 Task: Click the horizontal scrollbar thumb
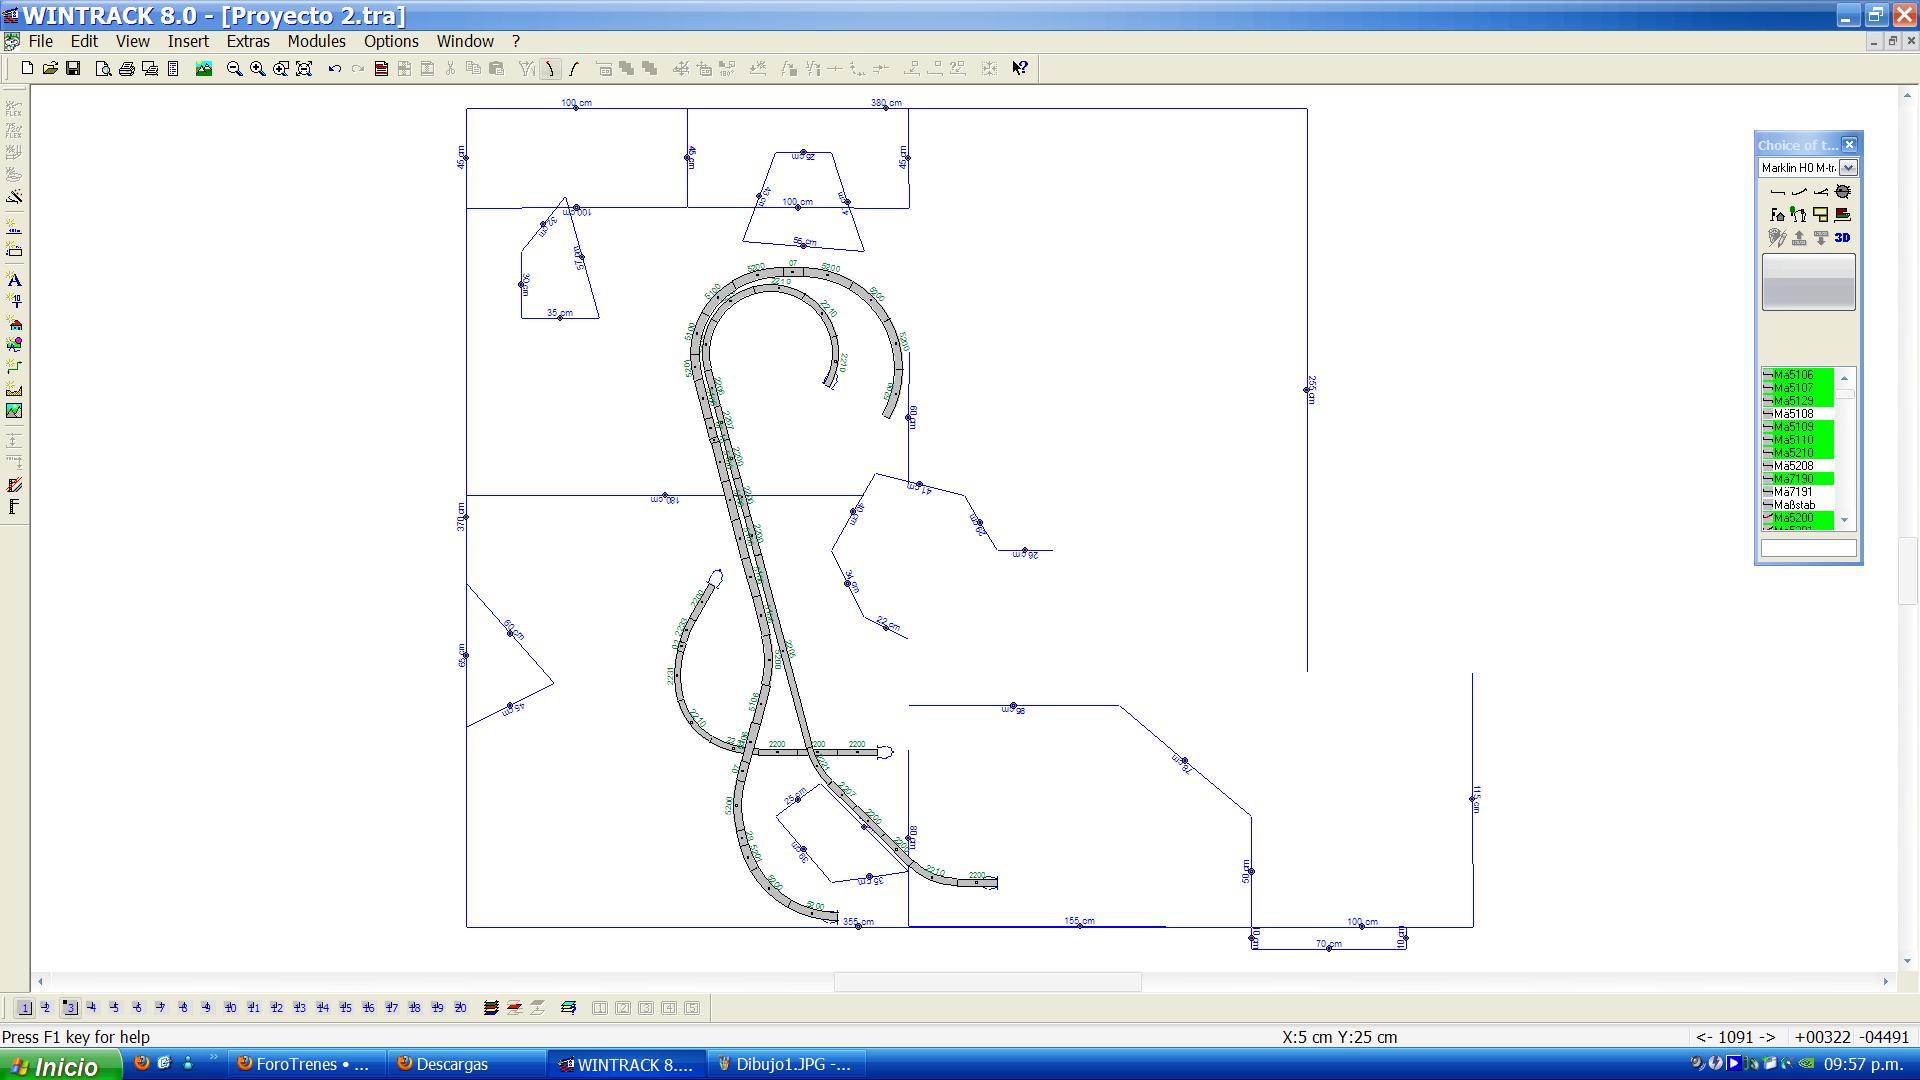[x=987, y=983]
